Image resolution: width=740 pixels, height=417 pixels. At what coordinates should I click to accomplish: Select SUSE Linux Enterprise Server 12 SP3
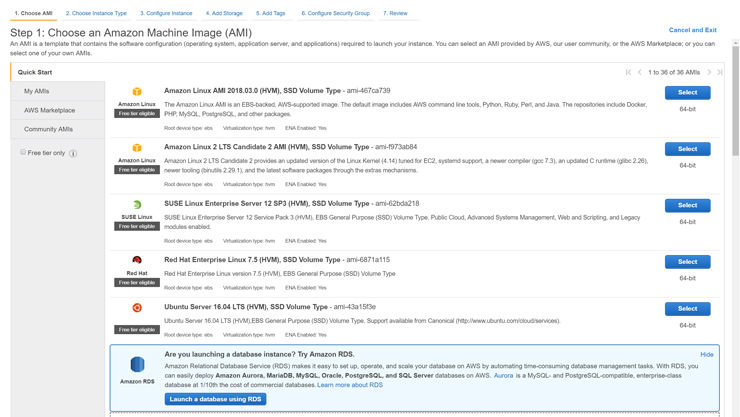pos(688,205)
